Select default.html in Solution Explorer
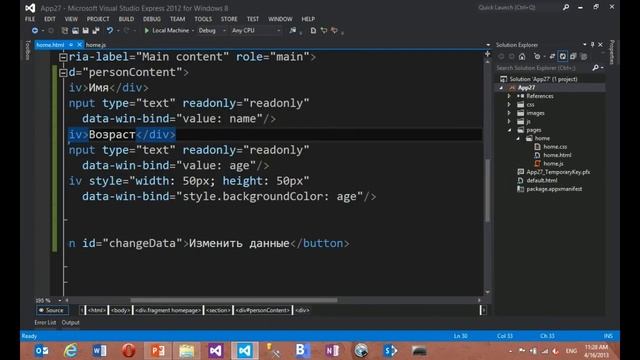The width and height of the screenshot is (640, 360). [x=542, y=180]
